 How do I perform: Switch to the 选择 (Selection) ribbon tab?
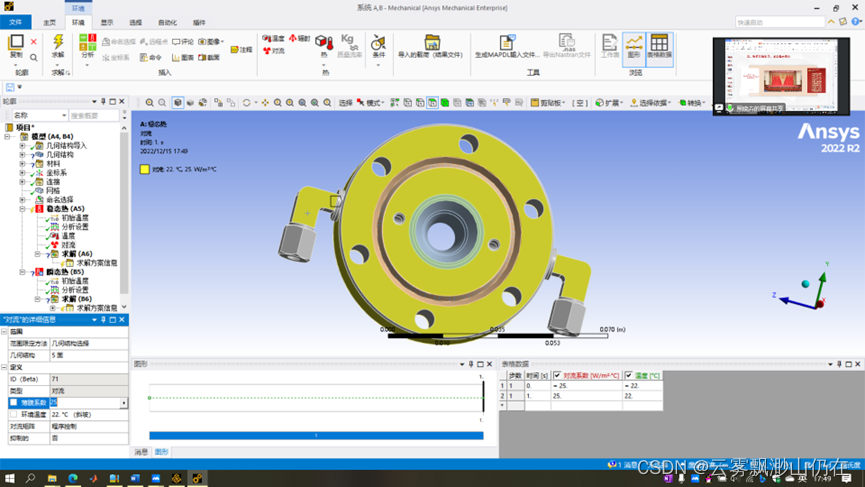[x=136, y=23]
